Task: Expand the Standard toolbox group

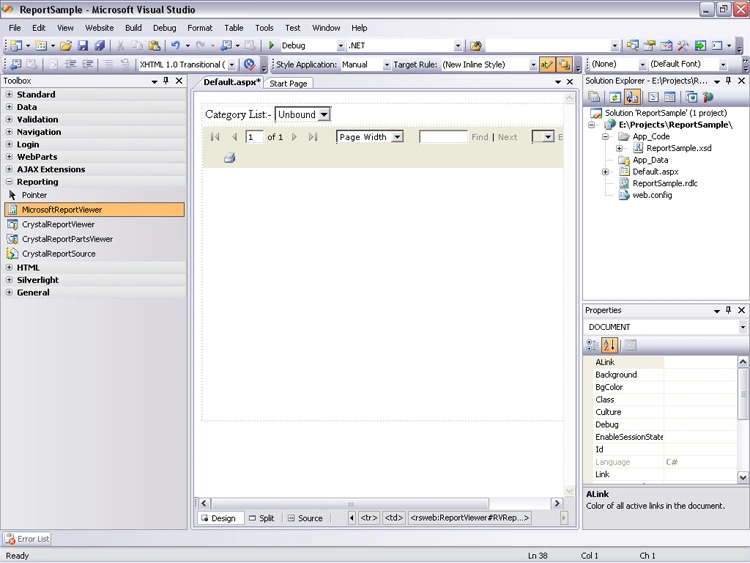Action: (x=9, y=94)
